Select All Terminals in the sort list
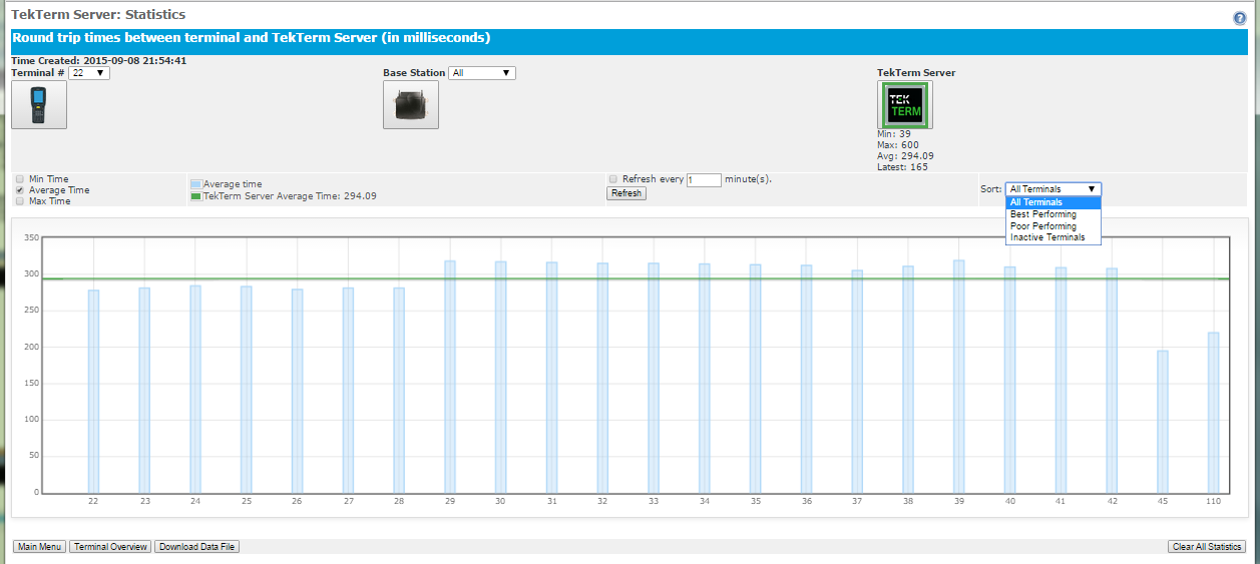This screenshot has width=1260, height=564. tap(1054, 202)
